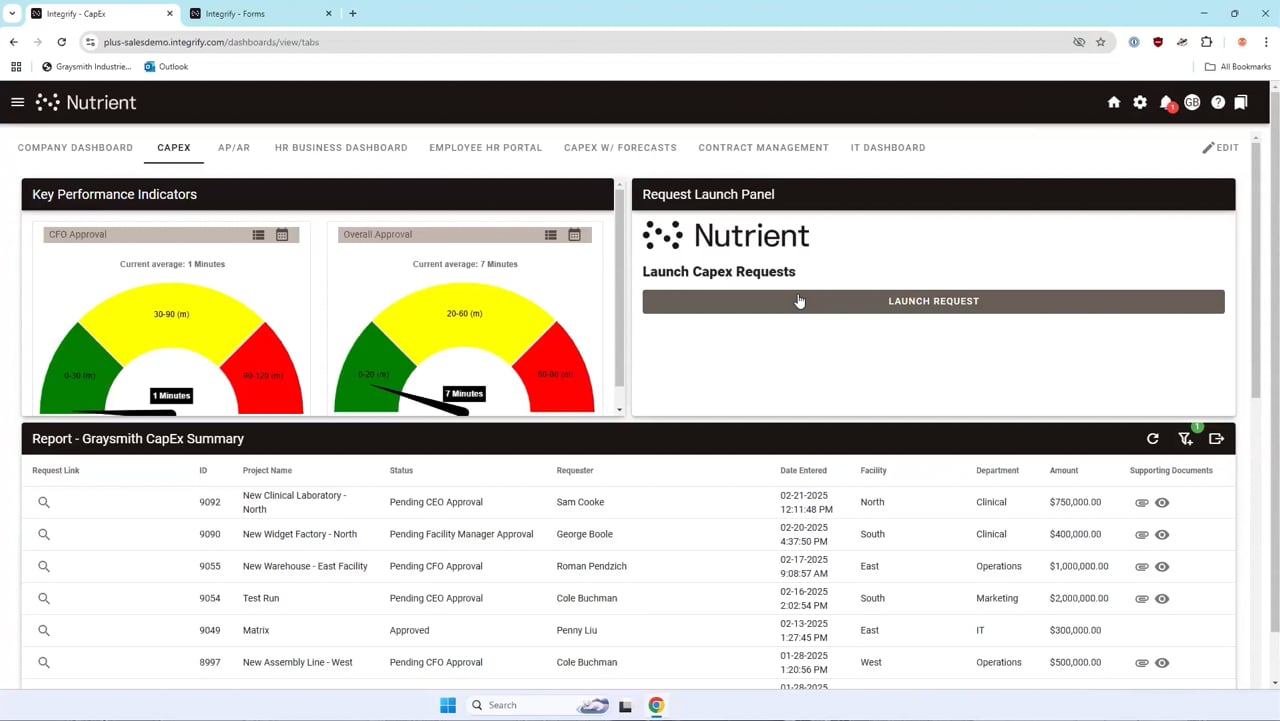Open request link for Test Run row
Image resolution: width=1280 pixels, height=721 pixels.
pyautogui.click(x=44, y=598)
